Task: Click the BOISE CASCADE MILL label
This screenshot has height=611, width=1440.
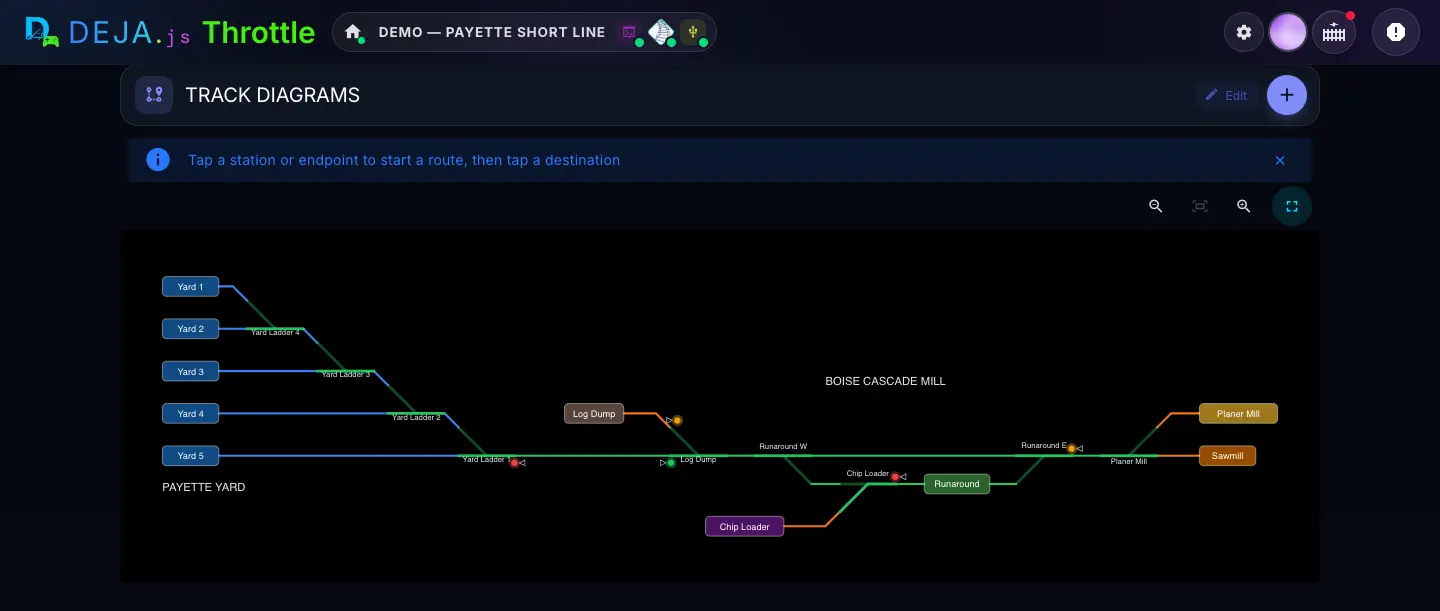Action: click(885, 381)
